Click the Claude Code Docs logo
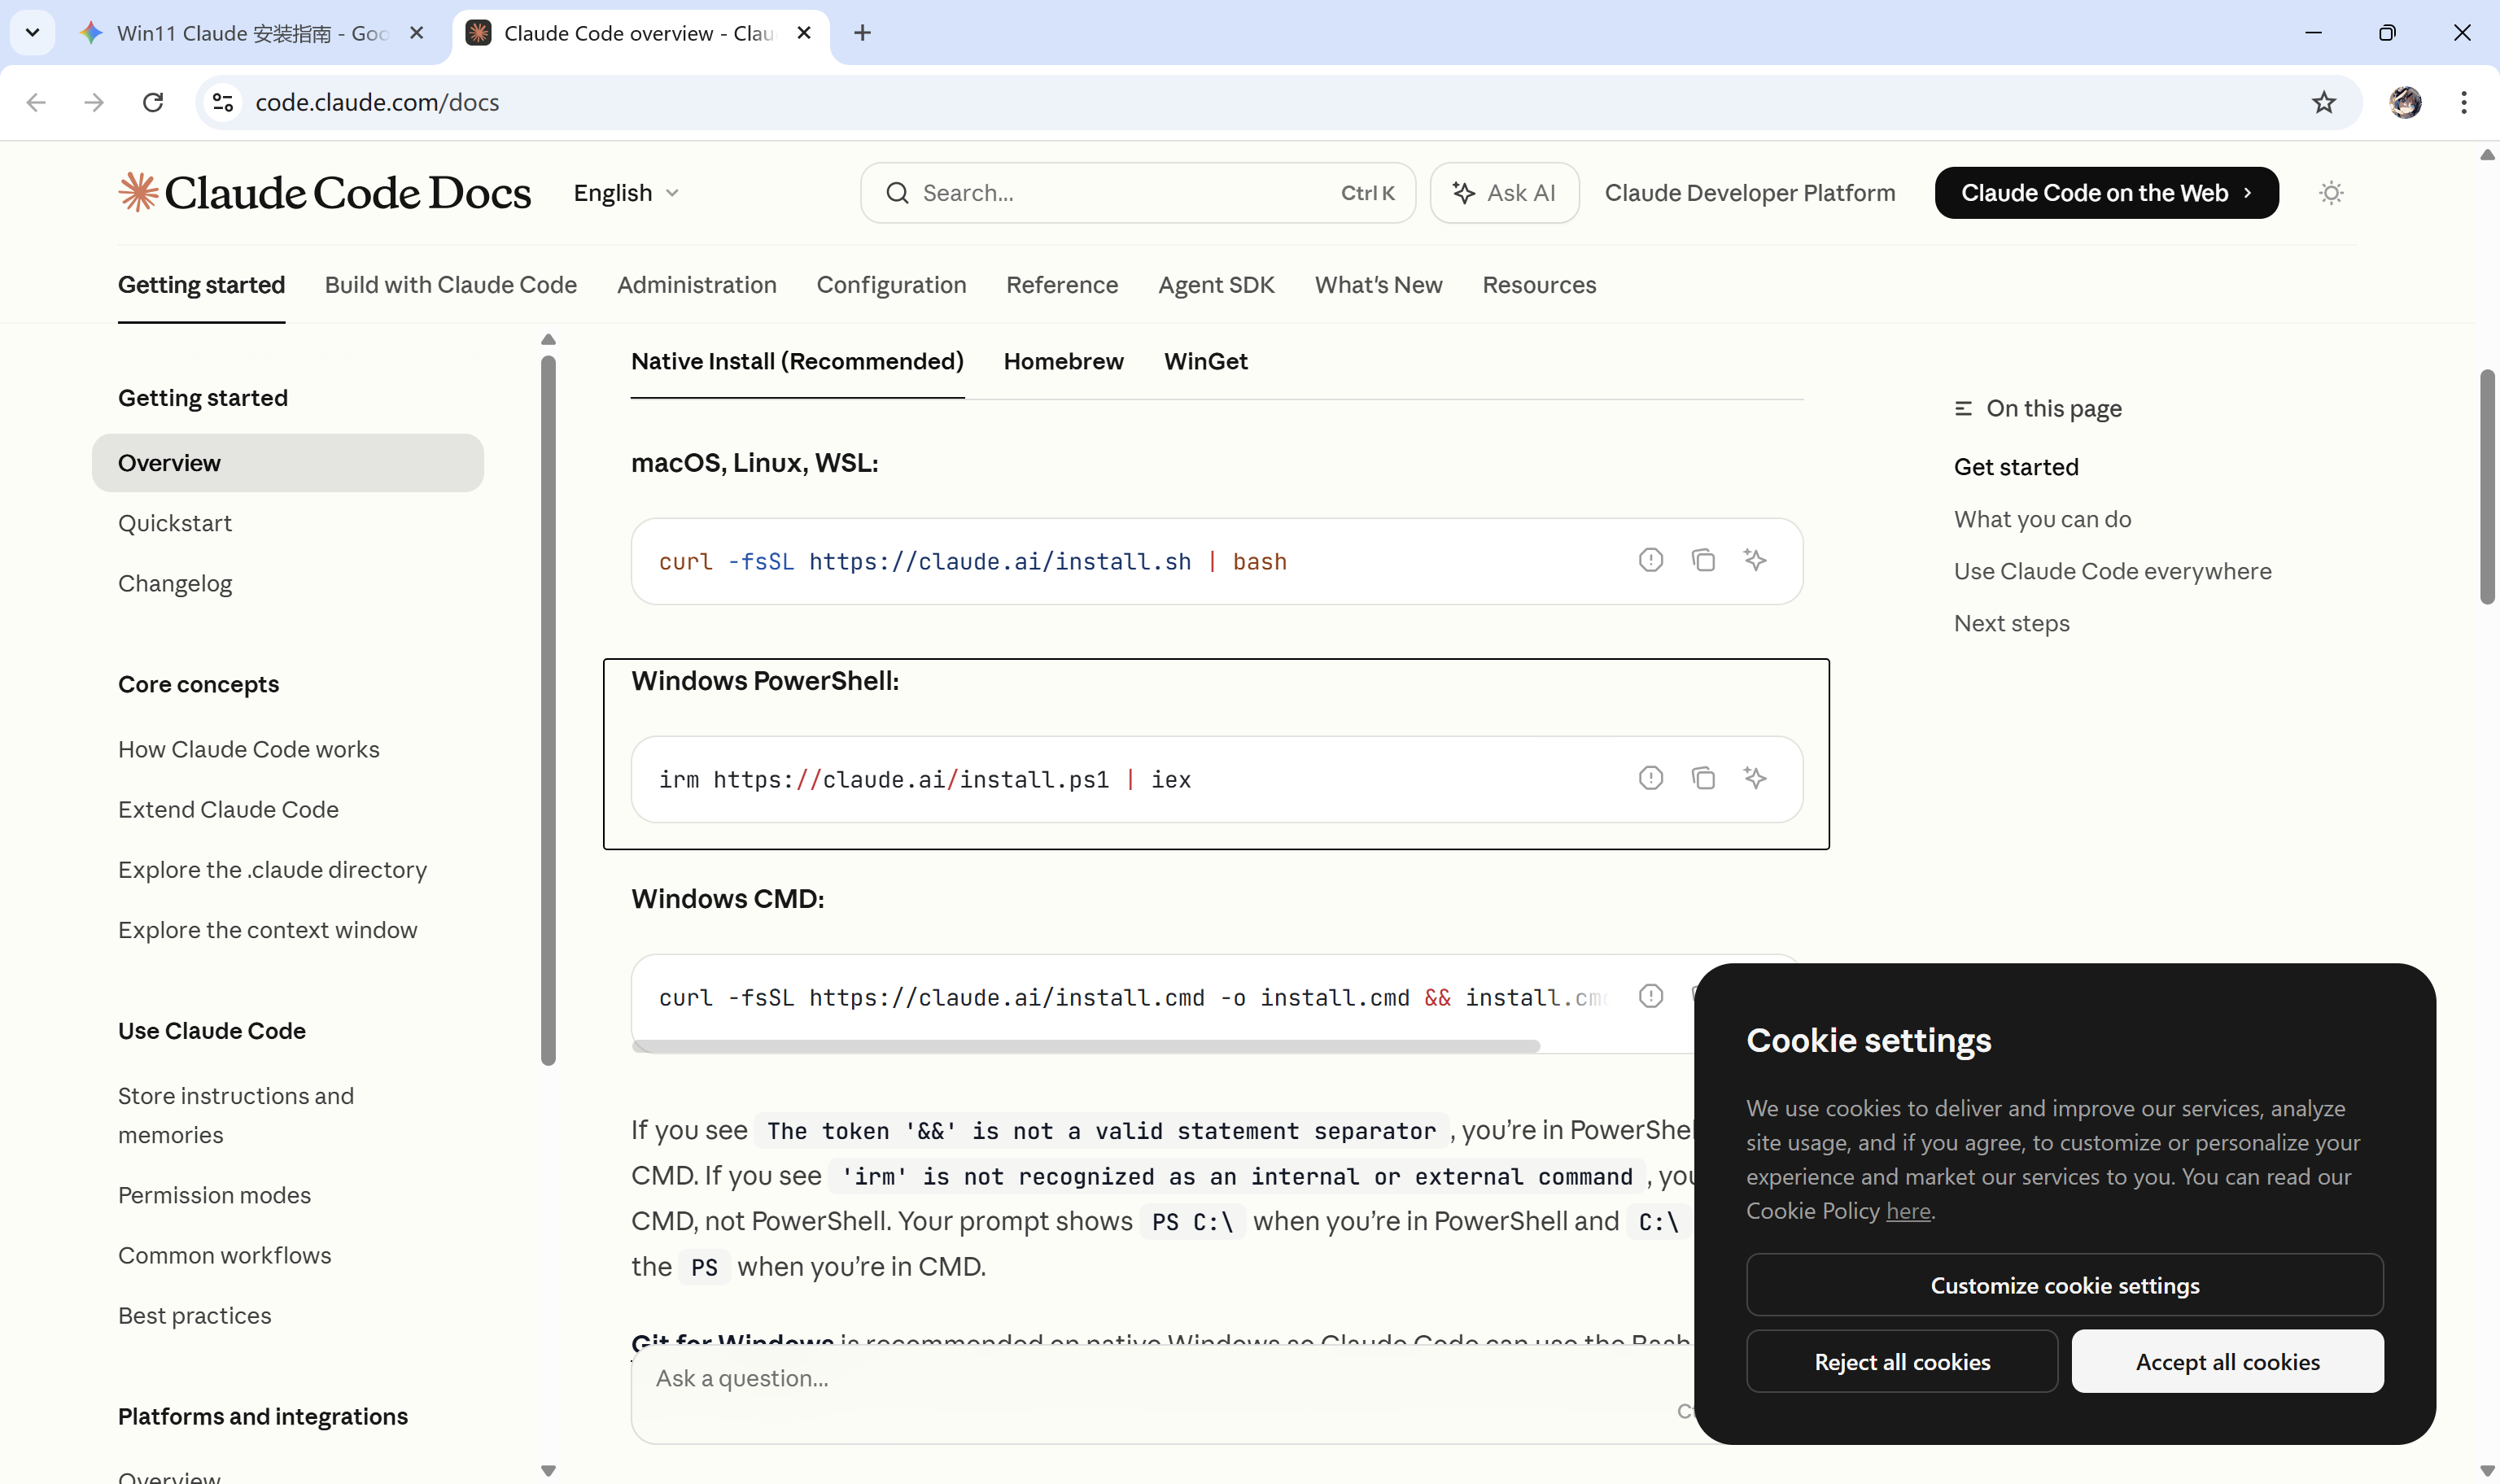The height and width of the screenshot is (1484, 2500). pyautogui.click(x=324, y=192)
